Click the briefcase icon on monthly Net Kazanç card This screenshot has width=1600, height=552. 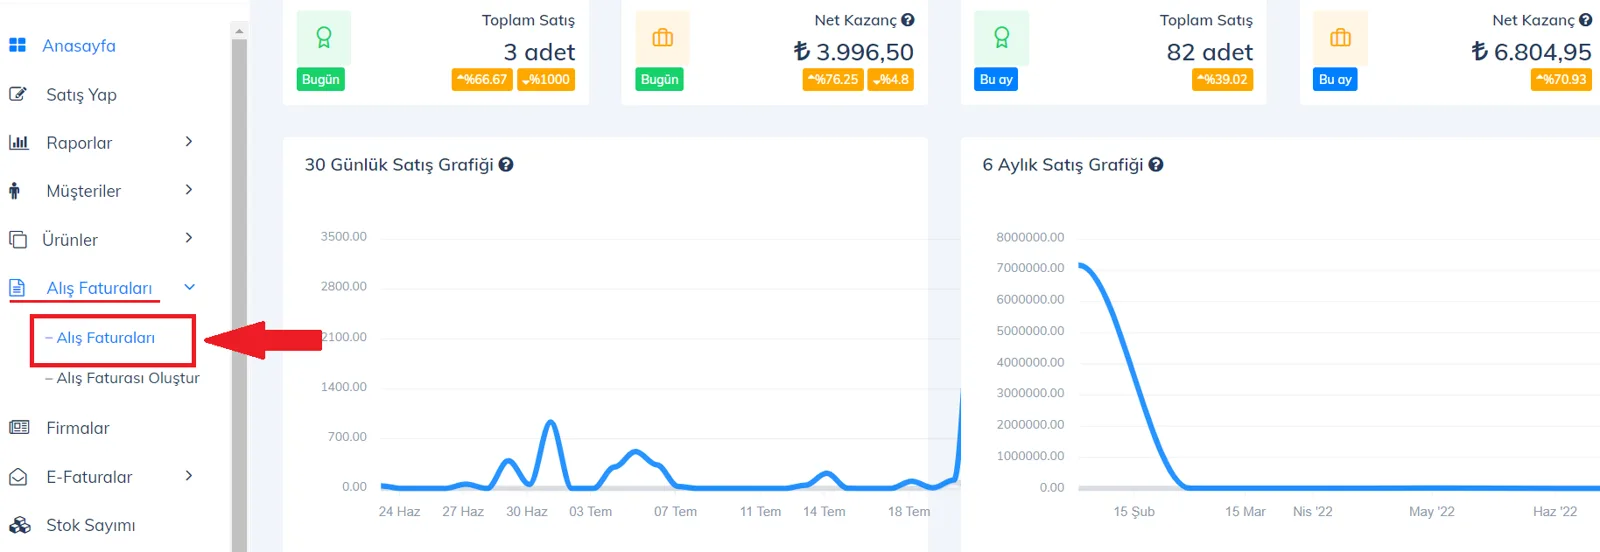tap(1340, 38)
